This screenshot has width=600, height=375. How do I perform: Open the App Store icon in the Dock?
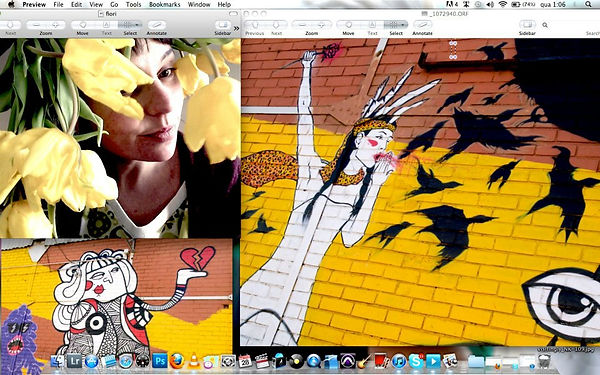(x=91, y=361)
